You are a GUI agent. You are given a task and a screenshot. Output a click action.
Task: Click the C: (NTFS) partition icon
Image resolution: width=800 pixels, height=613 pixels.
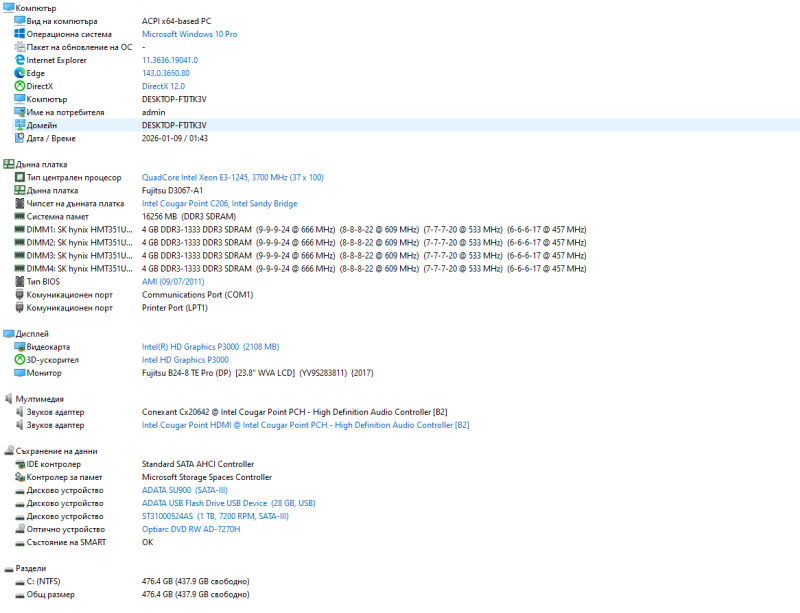[19, 581]
